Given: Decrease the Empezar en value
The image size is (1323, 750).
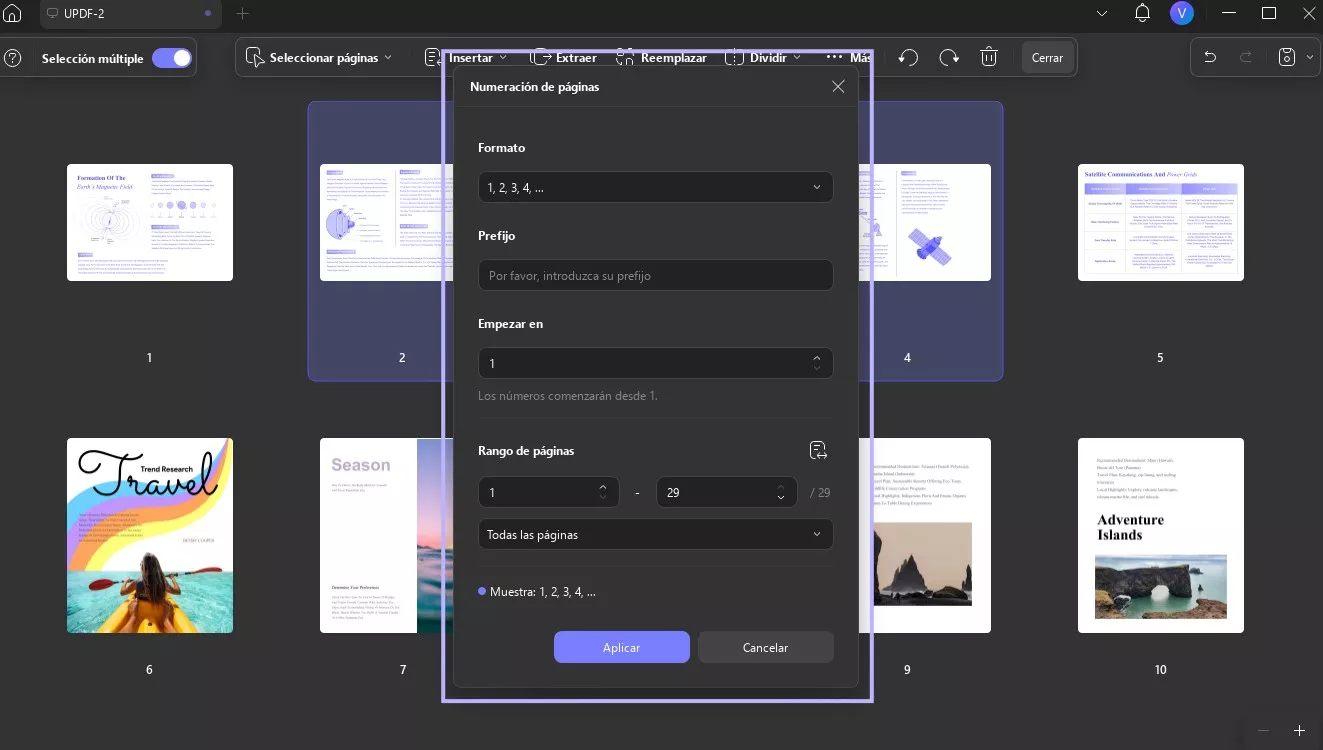Looking at the screenshot, I should tap(817, 369).
